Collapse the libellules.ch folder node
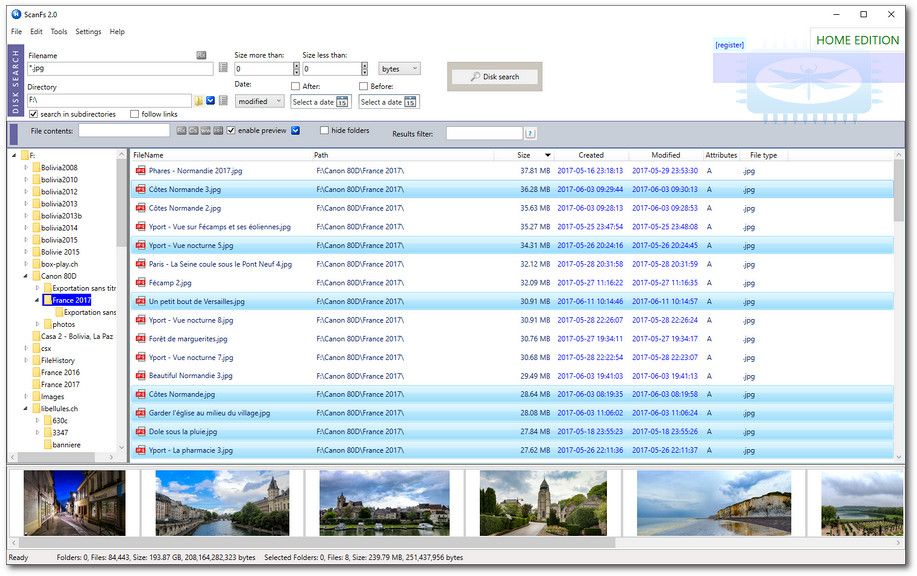Image resolution: width=917 pixels, height=576 pixels. pyautogui.click(x=26, y=408)
